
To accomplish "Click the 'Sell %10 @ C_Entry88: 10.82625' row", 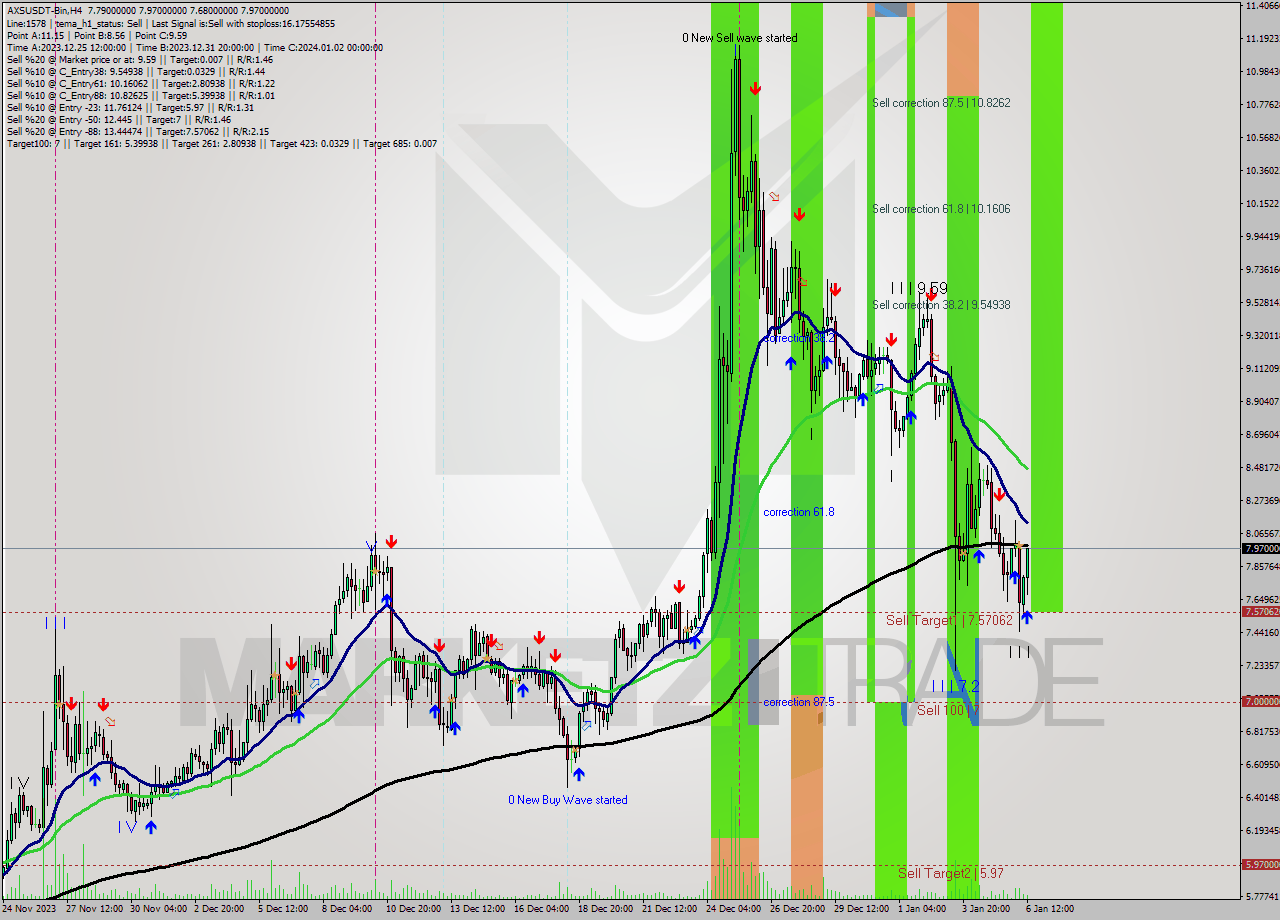I will pos(139,95).
